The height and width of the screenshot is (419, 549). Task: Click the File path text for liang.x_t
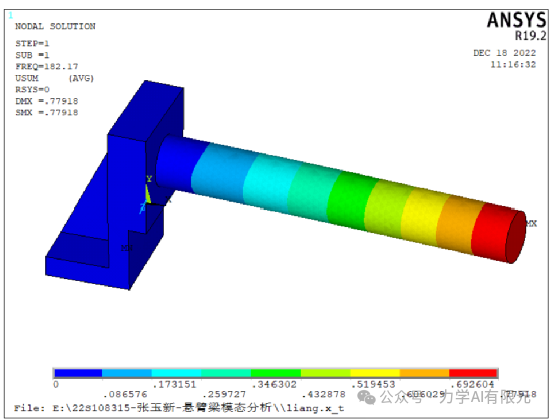point(179,408)
